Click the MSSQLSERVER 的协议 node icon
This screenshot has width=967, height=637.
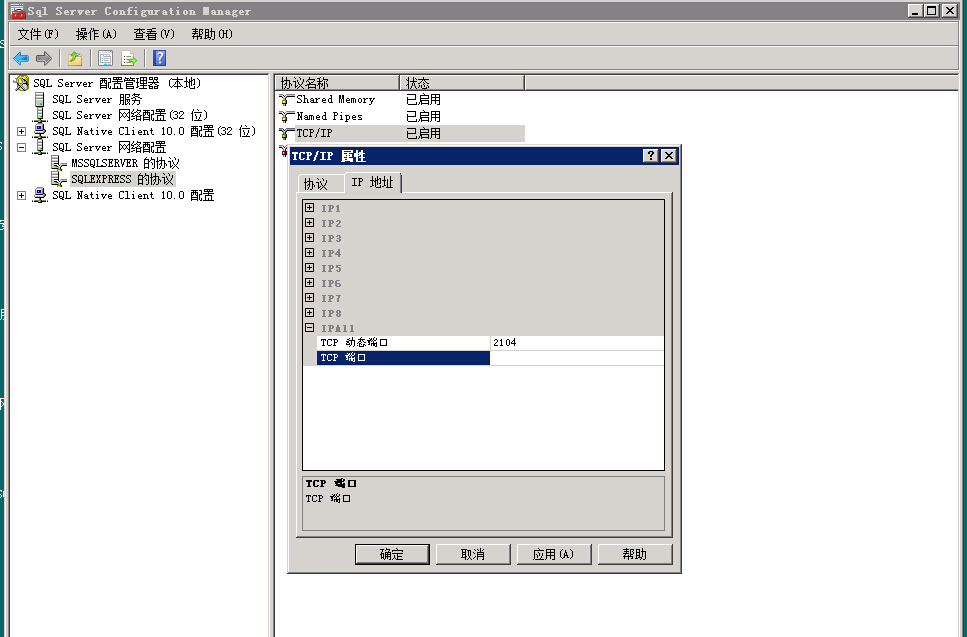point(59,163)
